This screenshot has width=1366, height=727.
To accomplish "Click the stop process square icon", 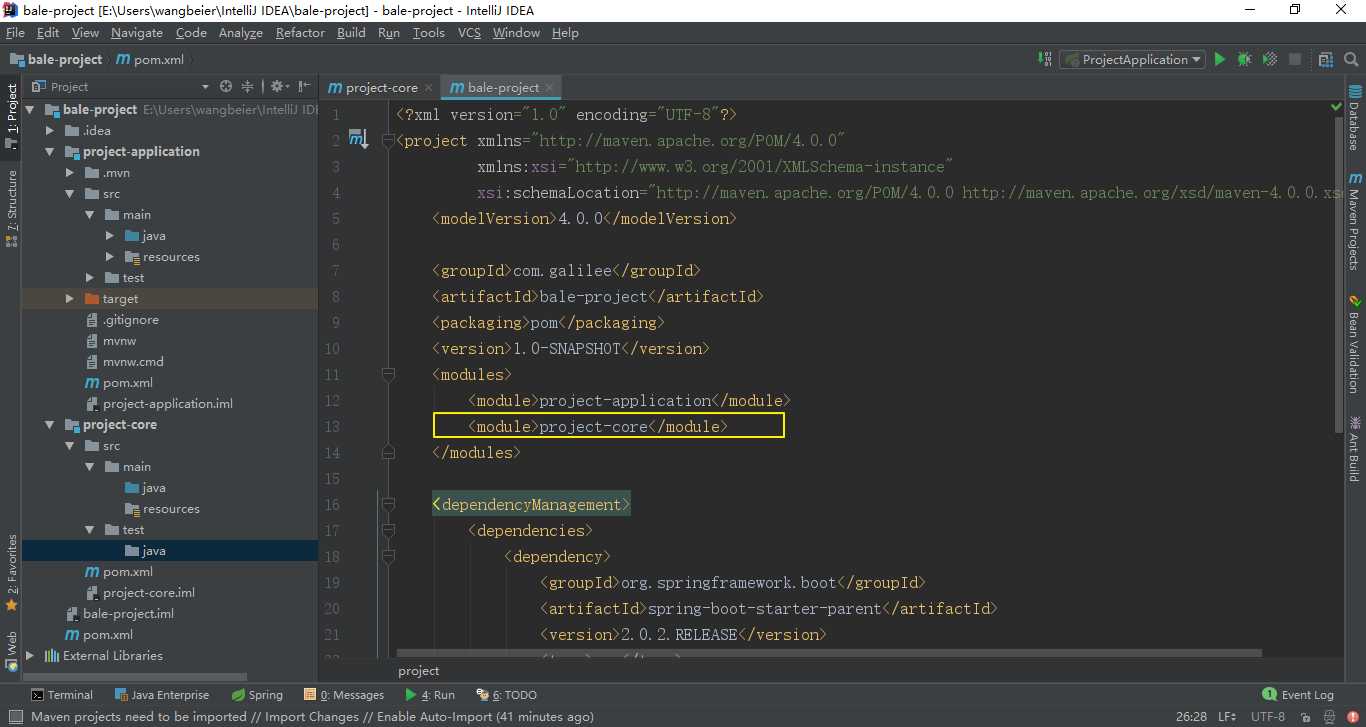I will (1295, 60).
